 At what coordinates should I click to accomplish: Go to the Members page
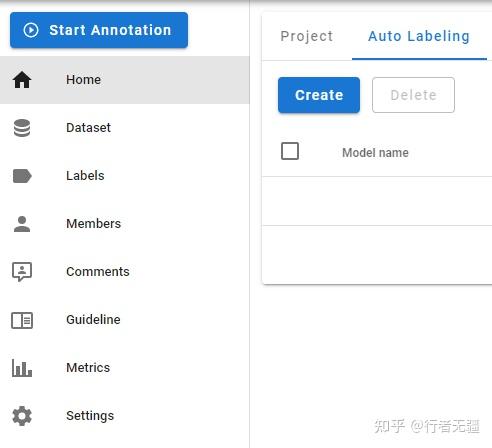click(125, 224)
